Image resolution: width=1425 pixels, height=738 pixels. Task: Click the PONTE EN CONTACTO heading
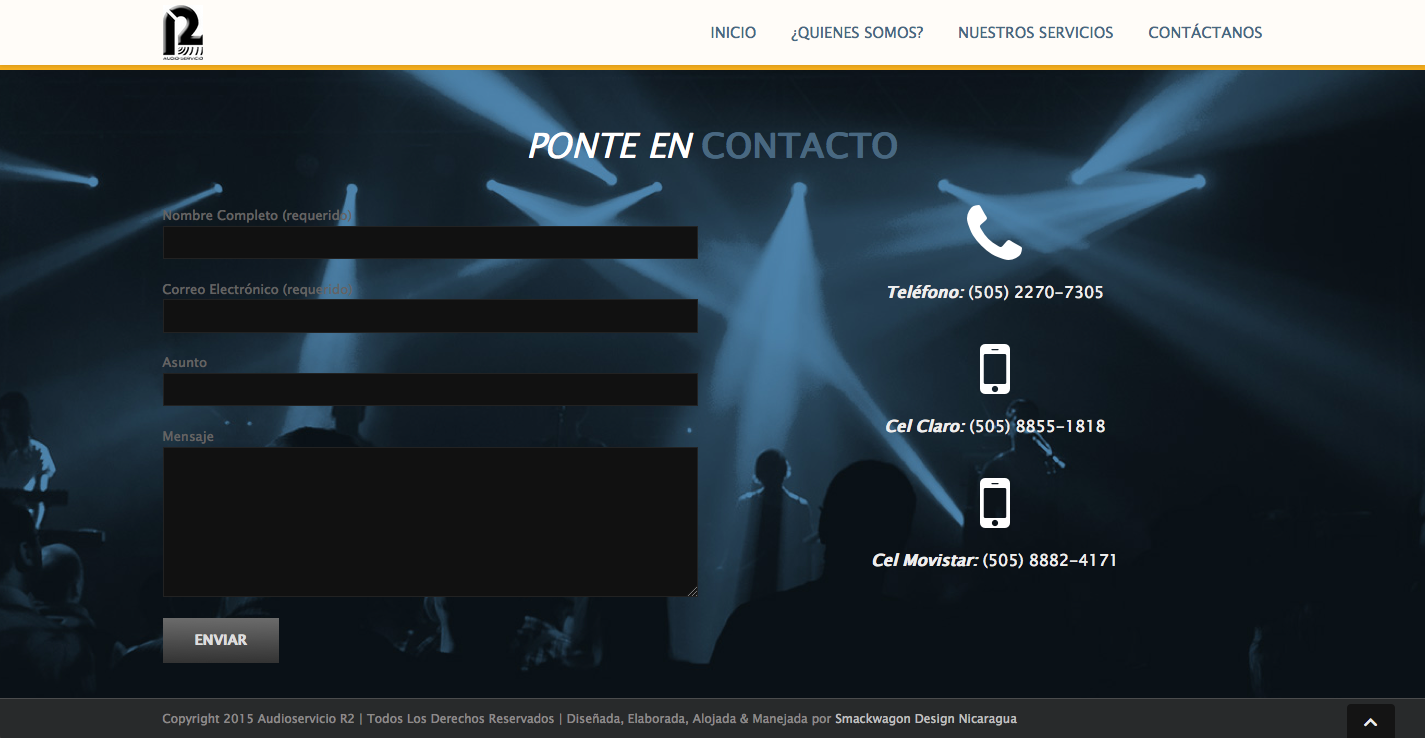tap(712, 146)
